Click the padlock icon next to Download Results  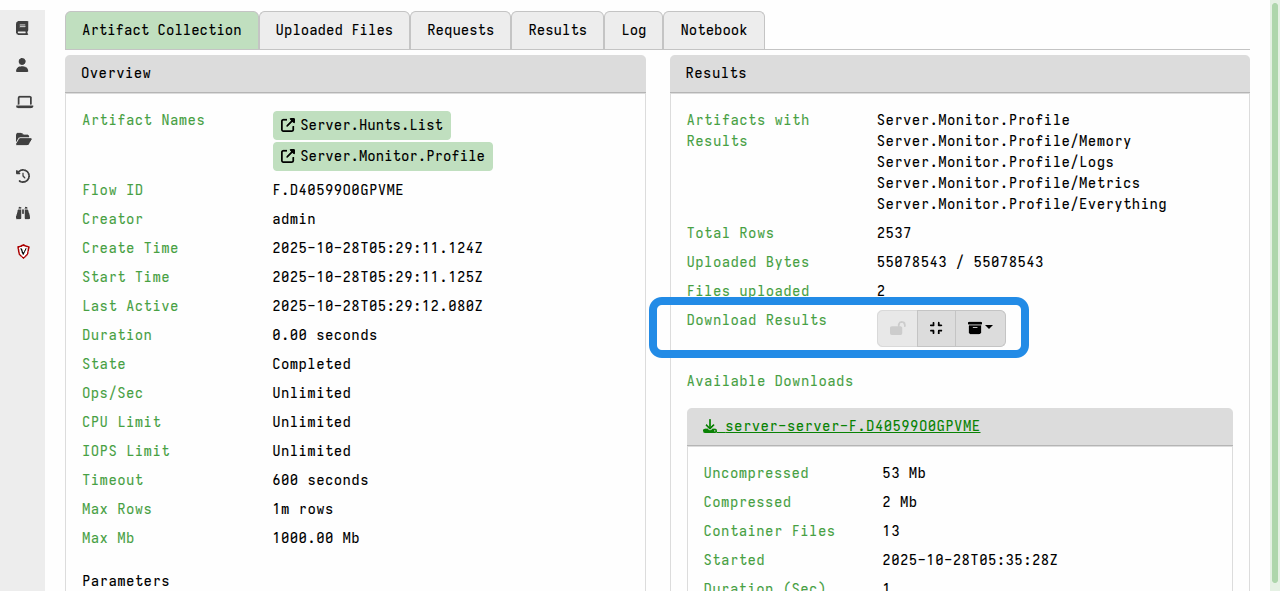(x=897, y=328)
